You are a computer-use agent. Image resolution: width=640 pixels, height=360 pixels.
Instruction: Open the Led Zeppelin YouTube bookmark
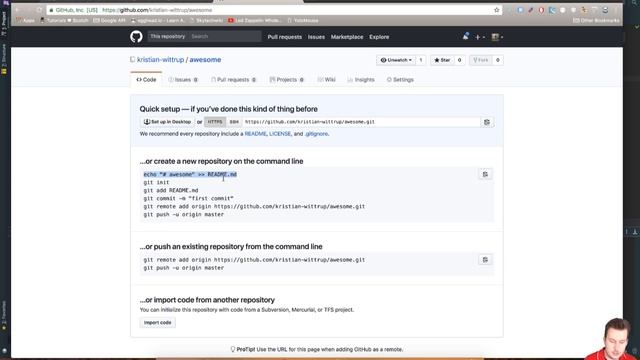tap(255, 20)
